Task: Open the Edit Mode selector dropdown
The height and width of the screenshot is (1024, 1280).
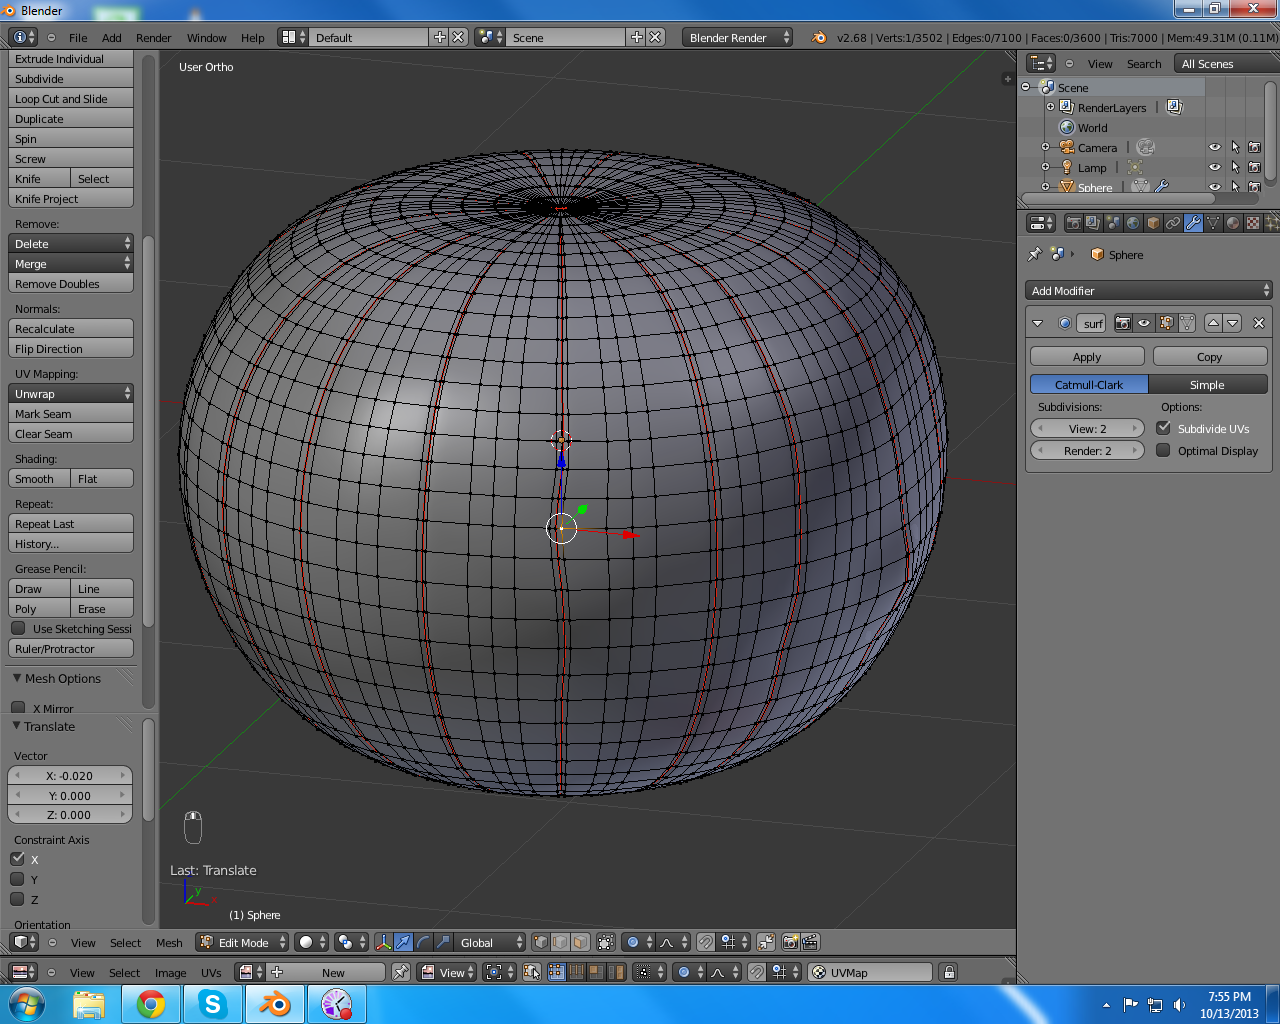Action: [243, 942]
